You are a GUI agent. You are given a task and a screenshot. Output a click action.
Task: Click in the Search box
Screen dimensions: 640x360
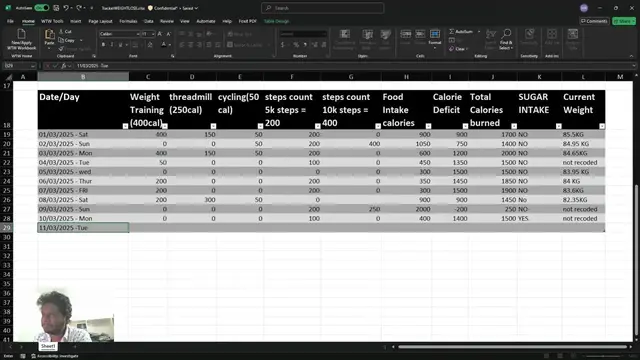(x=322, y=8)
